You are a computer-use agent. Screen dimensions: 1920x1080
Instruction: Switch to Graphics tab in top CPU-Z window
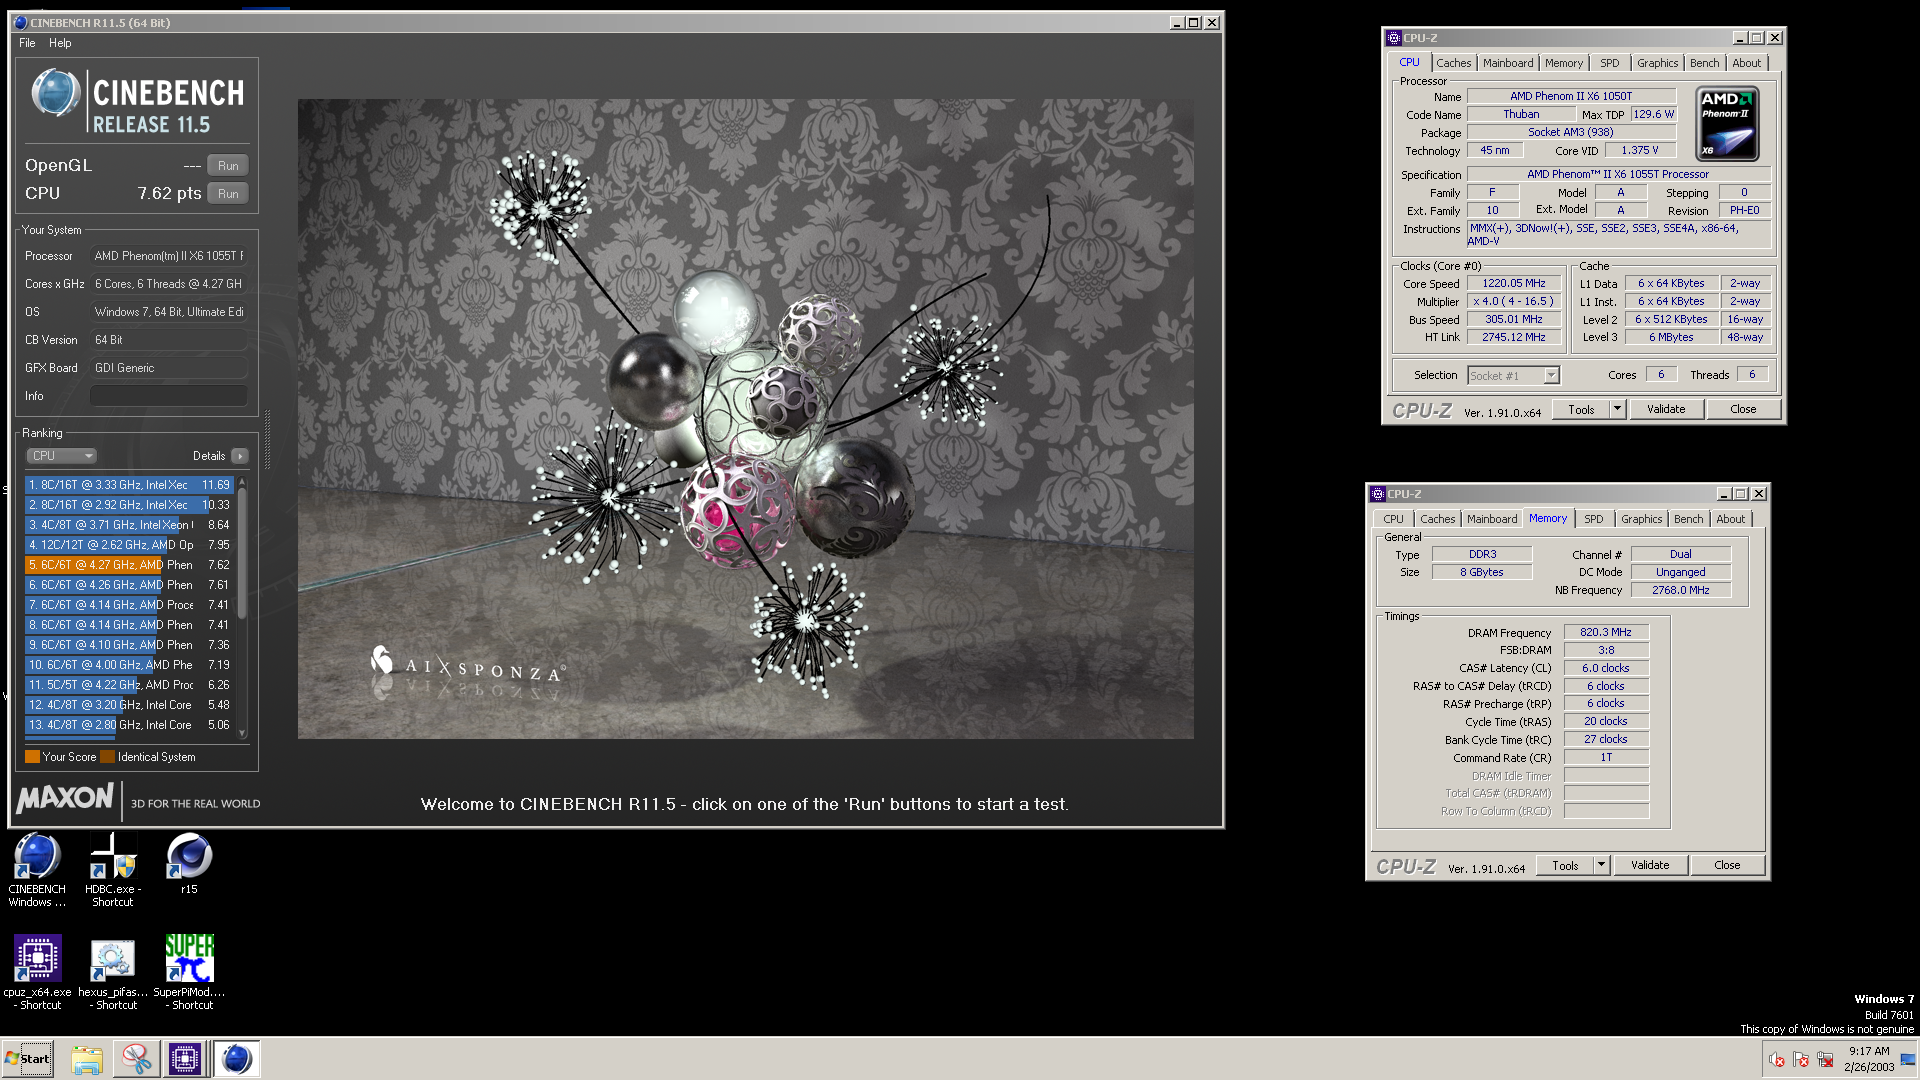click(x=1657, y=63)
